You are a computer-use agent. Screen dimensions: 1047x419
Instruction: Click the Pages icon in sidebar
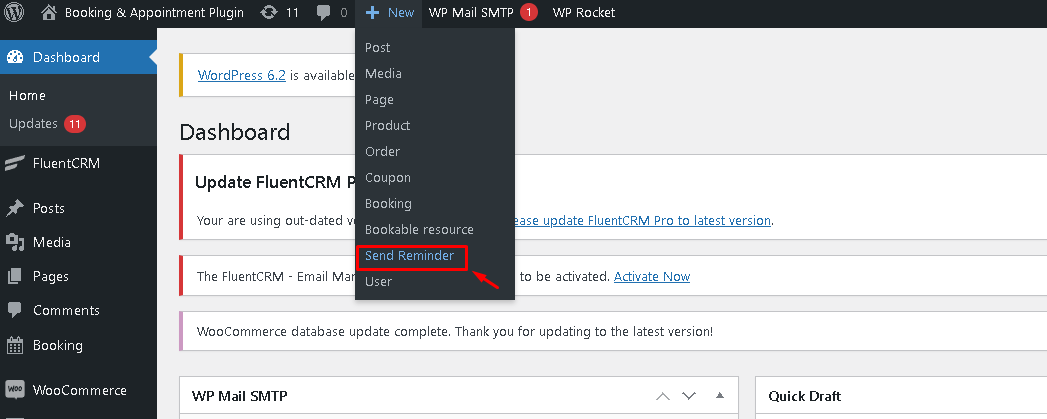pos(15,276)
